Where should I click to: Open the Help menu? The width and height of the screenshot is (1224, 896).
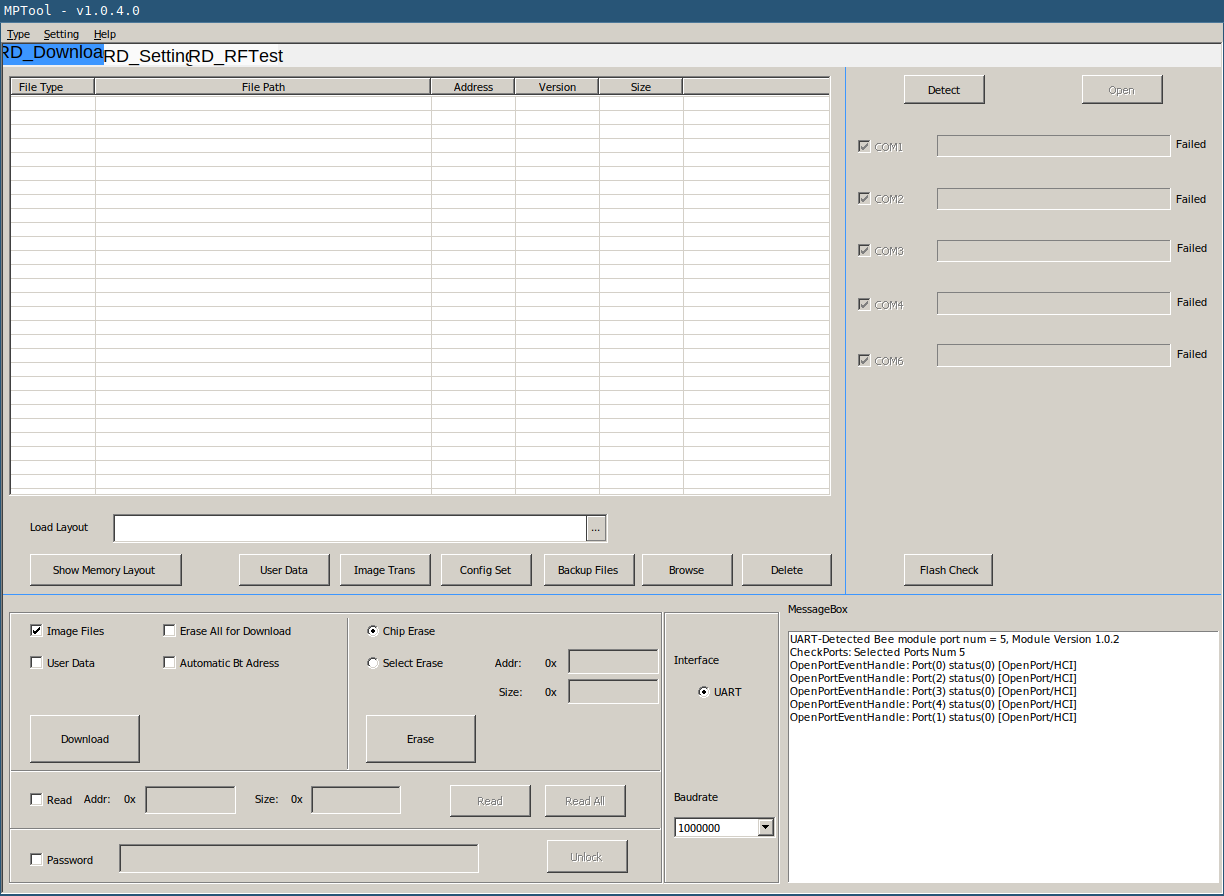[105, 34]
